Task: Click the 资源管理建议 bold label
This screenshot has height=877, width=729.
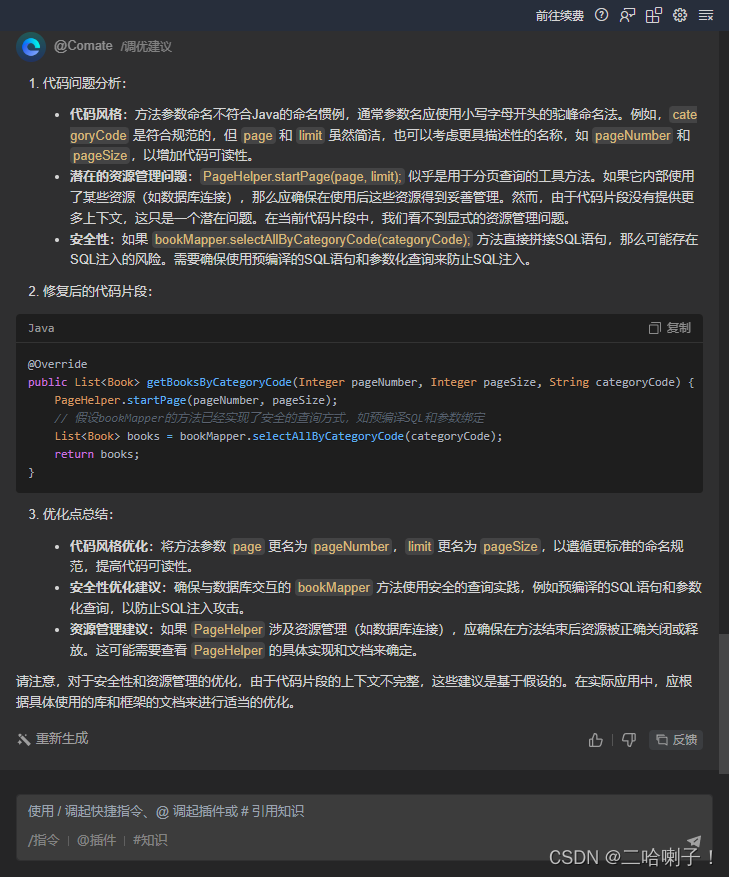Action: (x=111, y=629)
